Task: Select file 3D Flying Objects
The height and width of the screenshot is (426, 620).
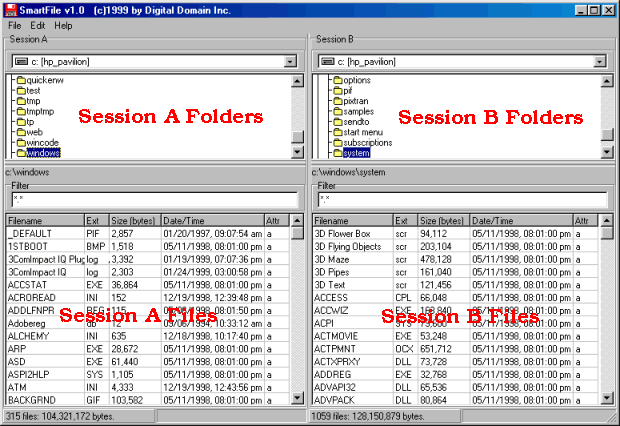Action: click(348, 246)
